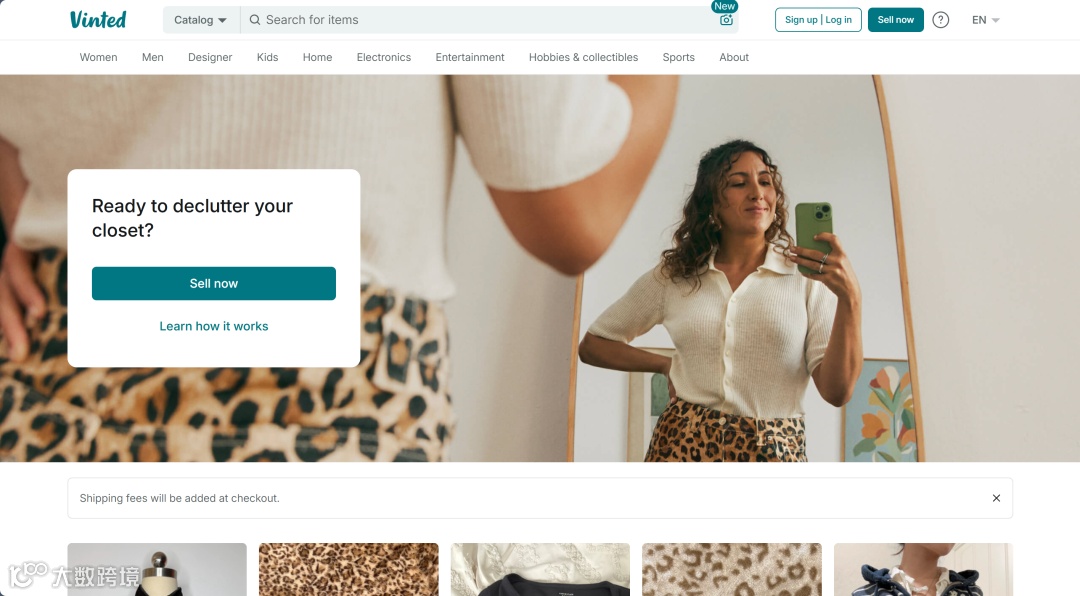This screenshot has height=596, width=1080.
Task: Click Sell now in declutter card
Action: point(214,283)
